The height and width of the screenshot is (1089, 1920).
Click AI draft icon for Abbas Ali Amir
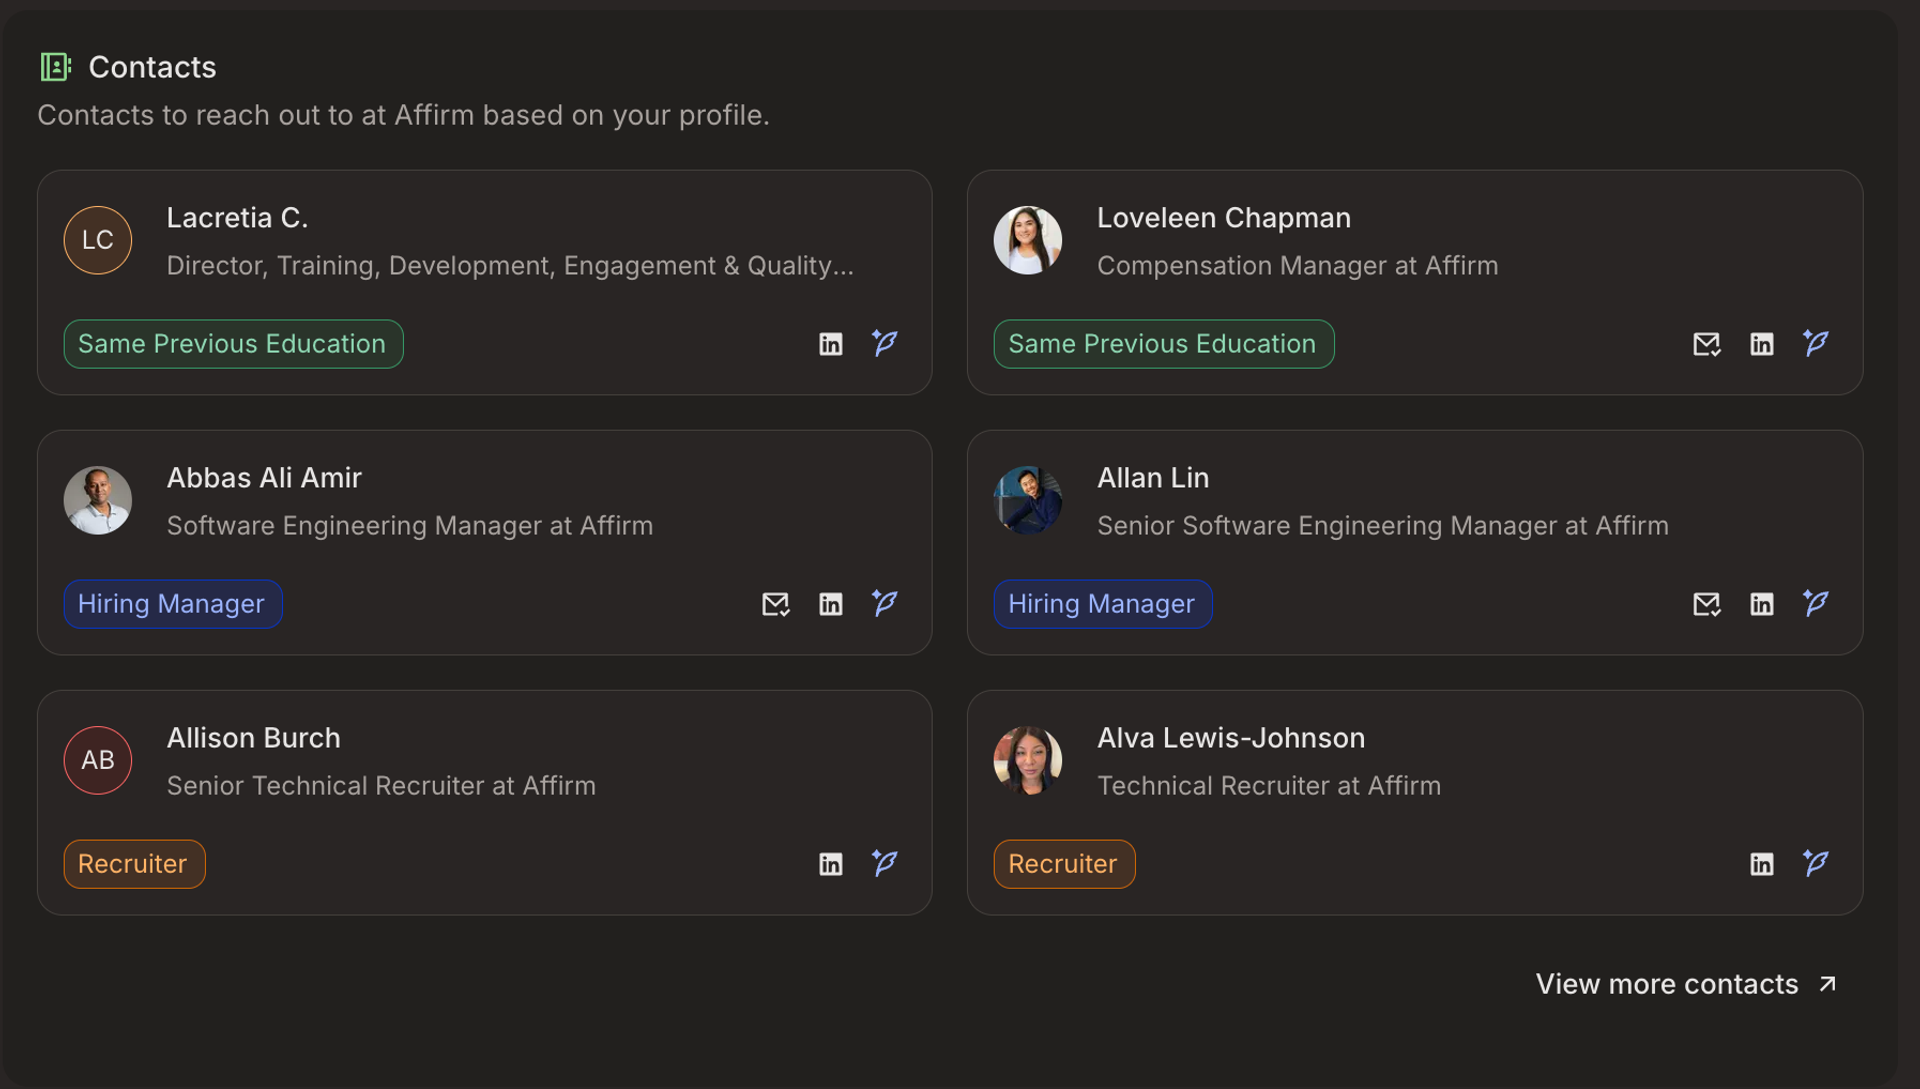coord(885,603)
